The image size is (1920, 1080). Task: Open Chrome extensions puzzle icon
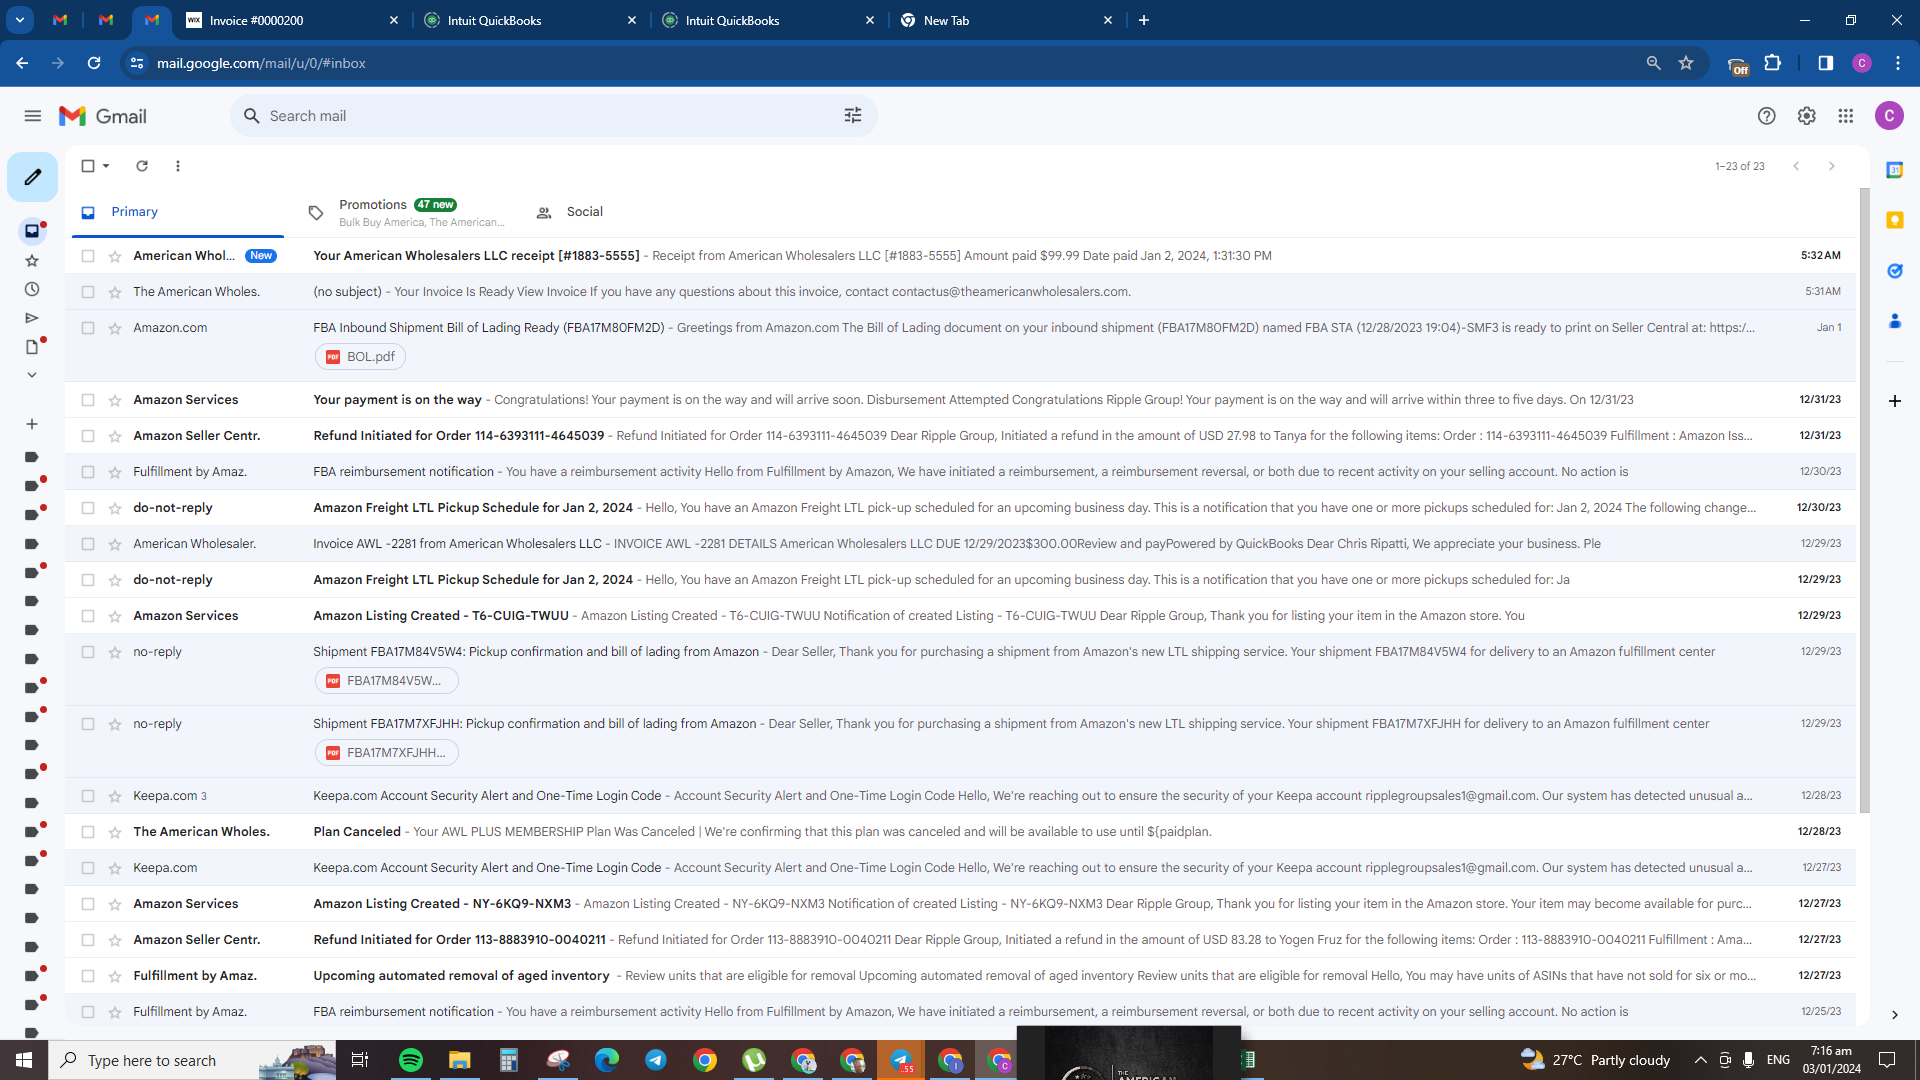click(1773, 63)
